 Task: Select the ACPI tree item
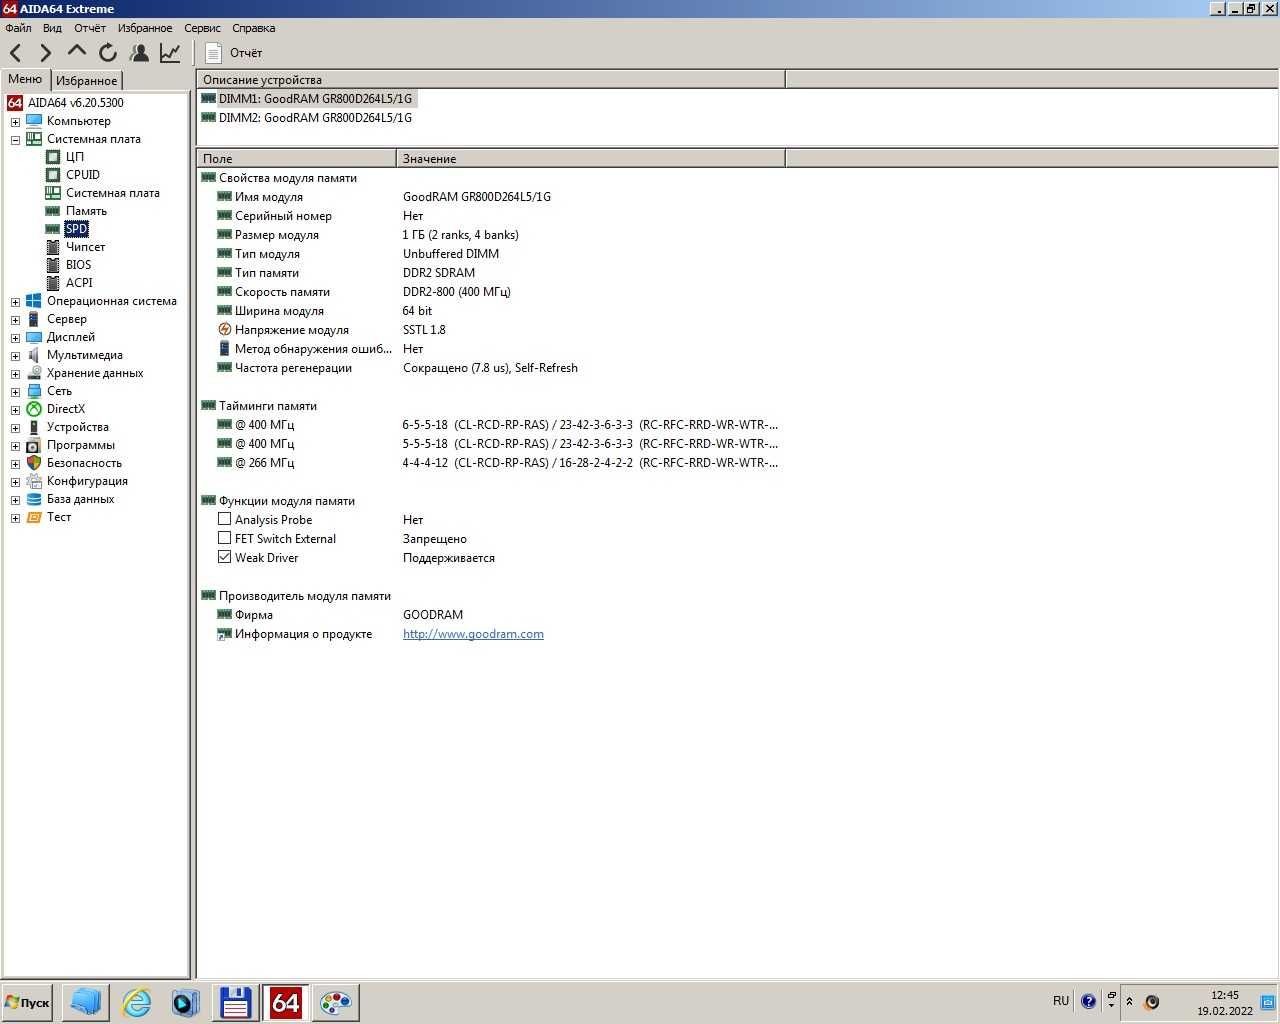[79, 283]
